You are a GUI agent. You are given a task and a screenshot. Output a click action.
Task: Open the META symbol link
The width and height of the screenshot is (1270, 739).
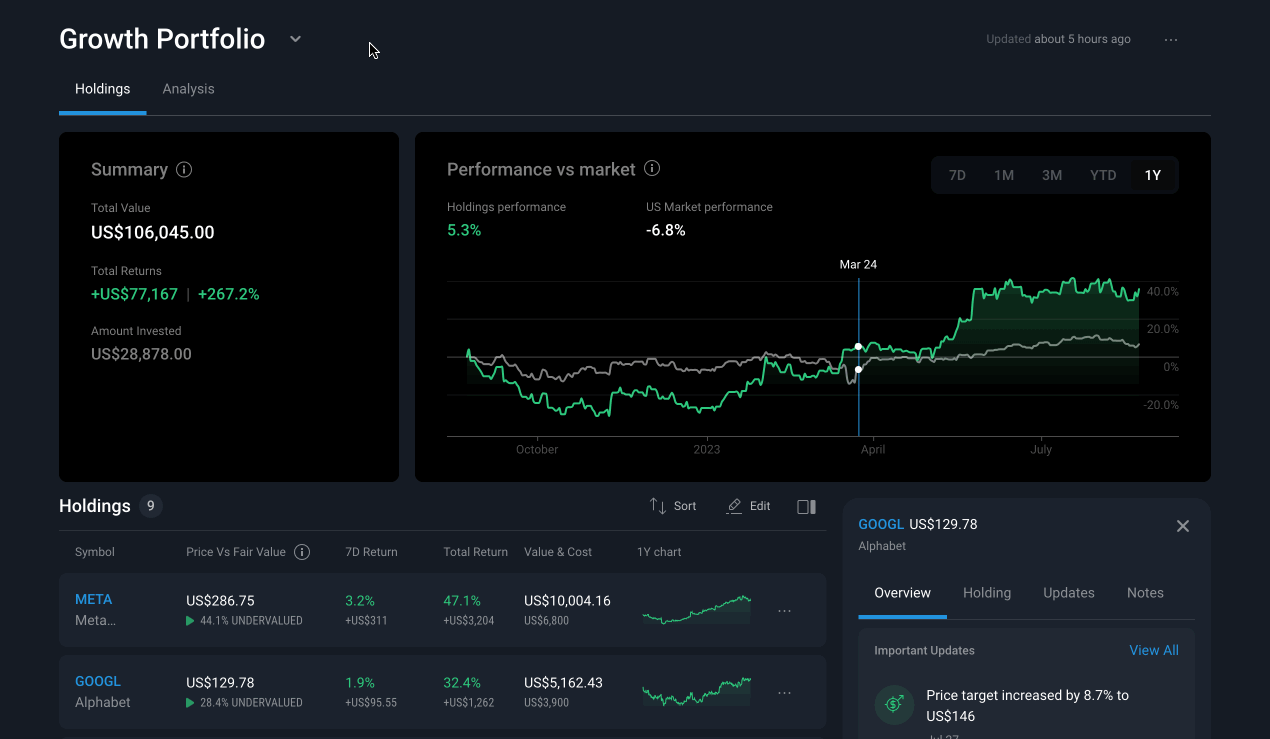click(94, 600)
